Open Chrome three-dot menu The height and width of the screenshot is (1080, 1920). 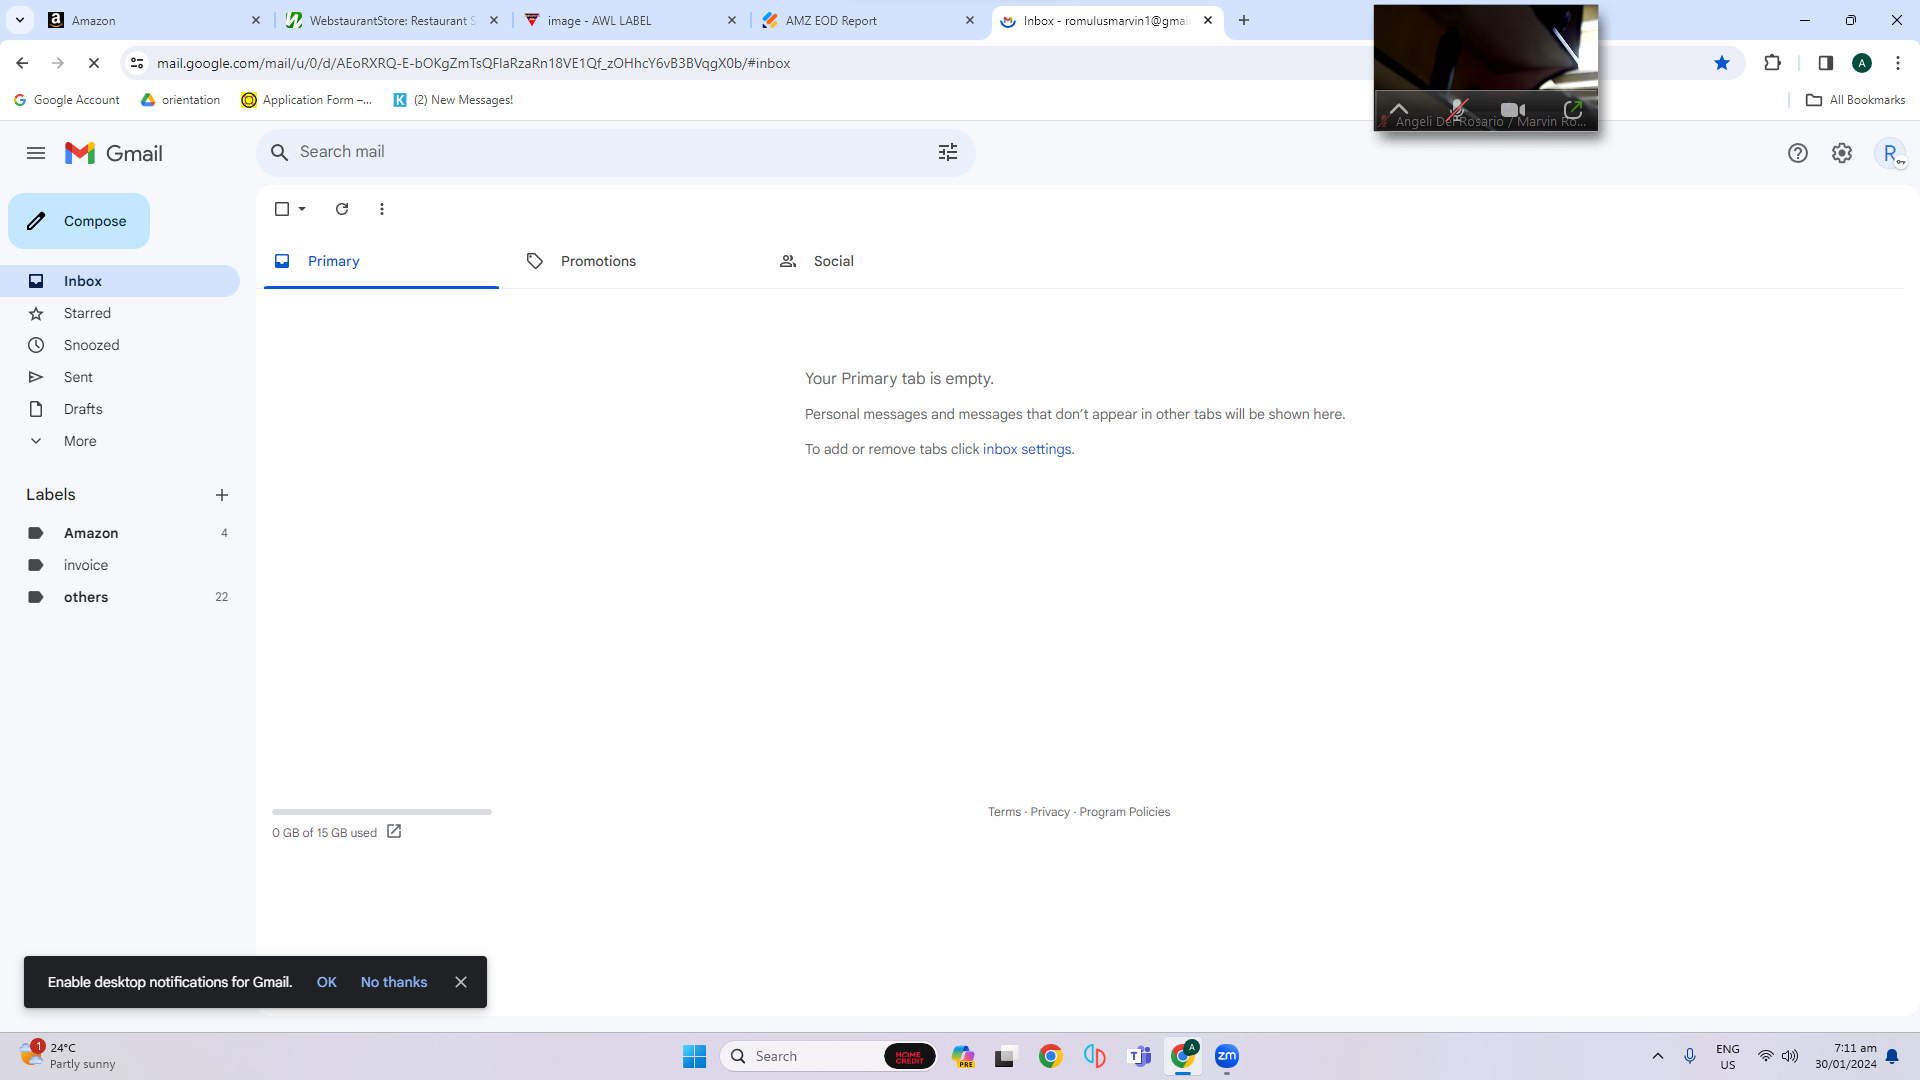pos(1898,63)
